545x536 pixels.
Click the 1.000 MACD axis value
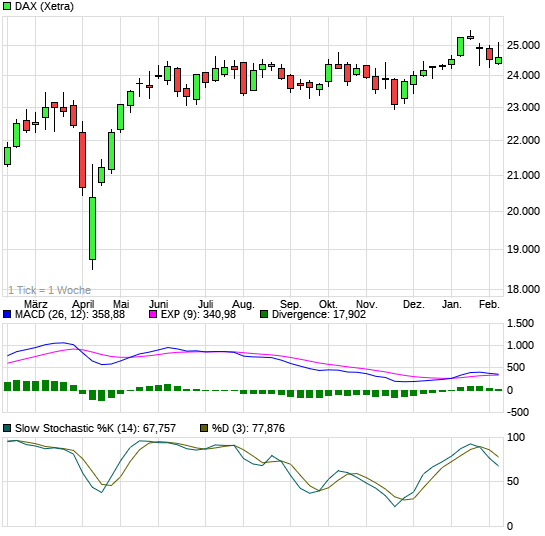(x=520, y=346)
